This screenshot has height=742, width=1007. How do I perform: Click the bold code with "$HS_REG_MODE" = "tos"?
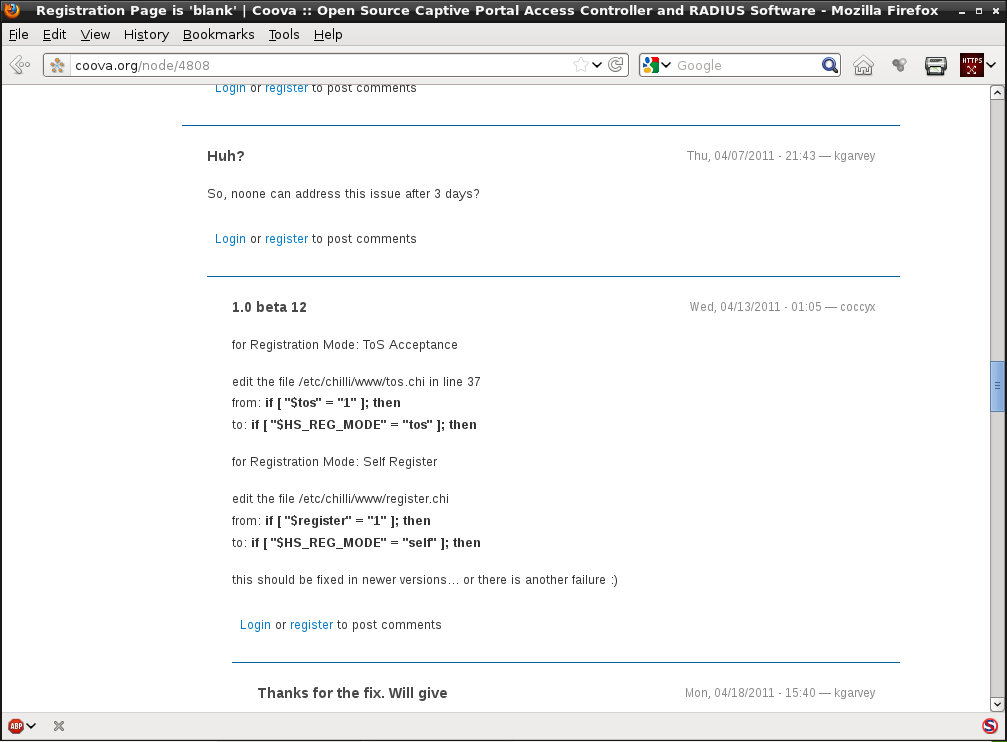point(363,425)
